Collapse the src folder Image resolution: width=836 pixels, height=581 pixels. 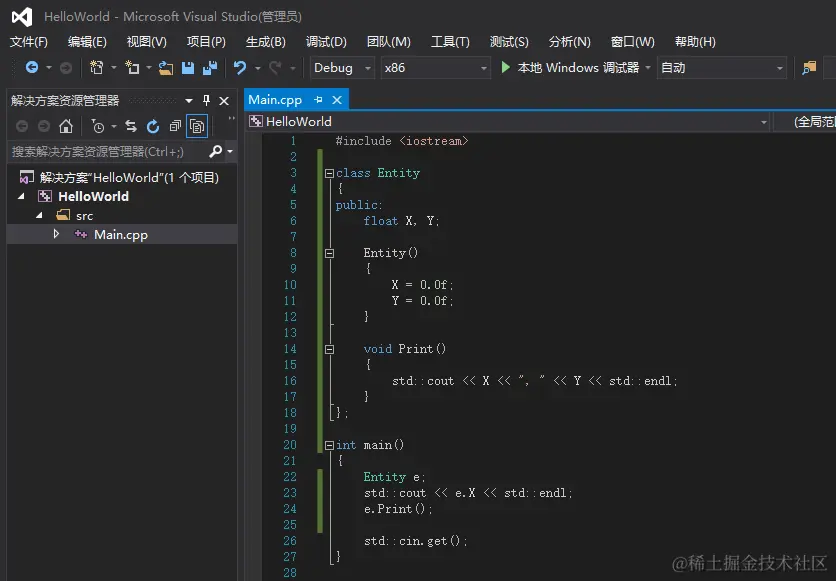pyautogui.click(x=39, y=215)
